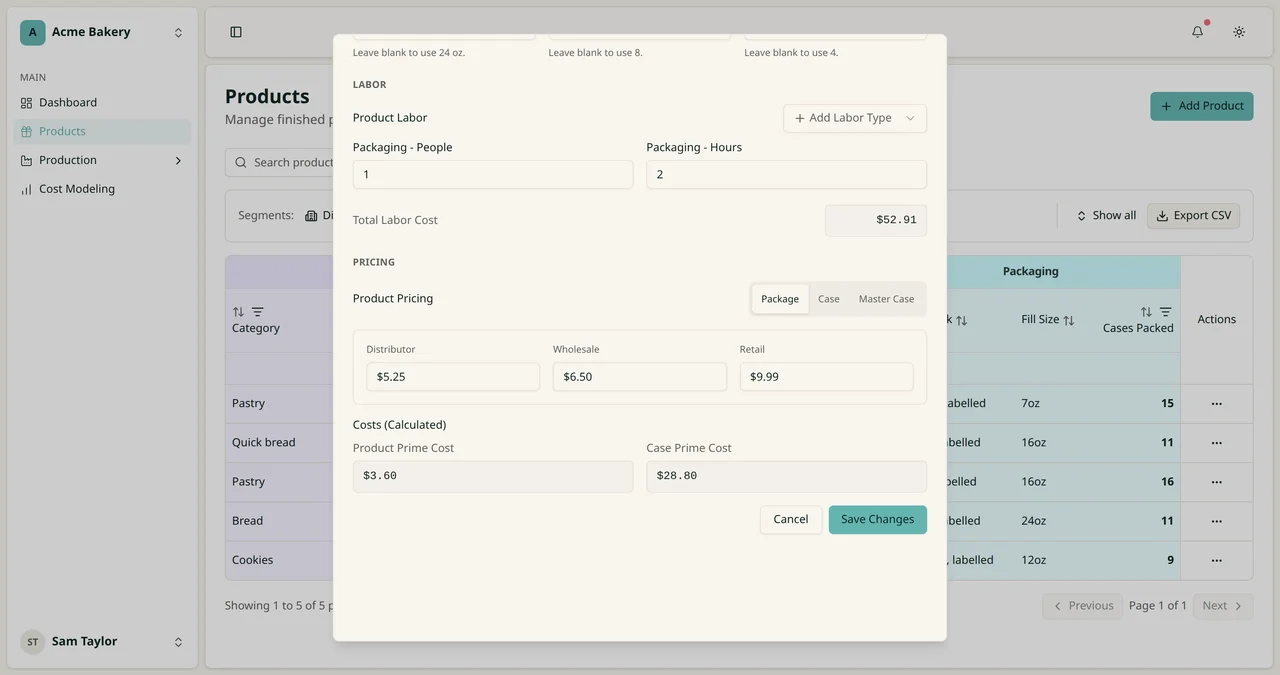
Task: Edit Packaging - People field
Action: (493, 175)
